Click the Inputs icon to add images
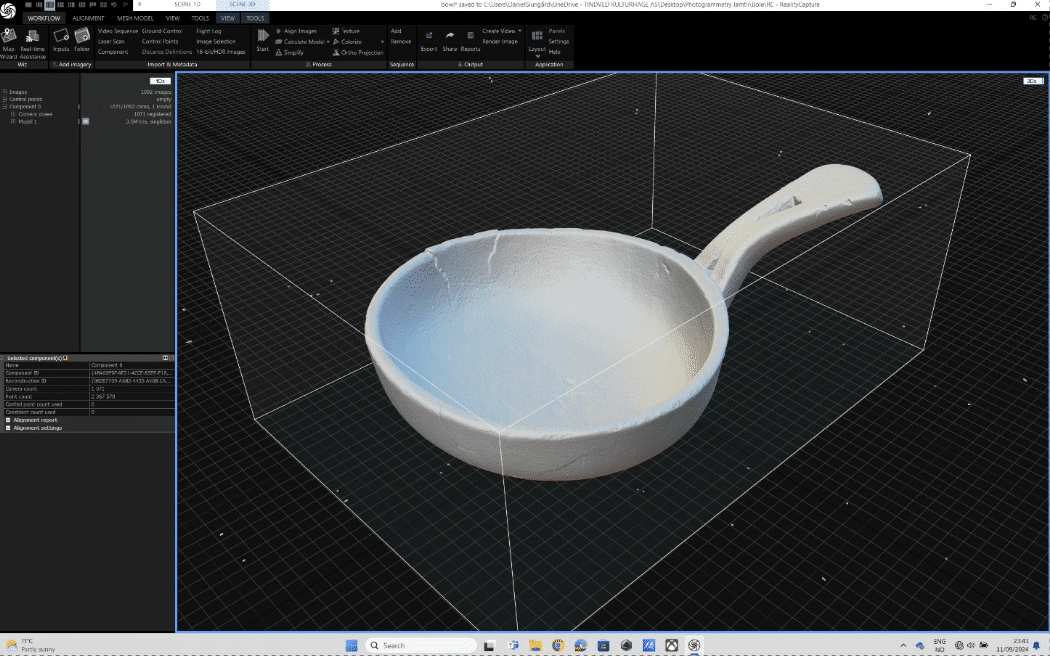 coord(61,38)
